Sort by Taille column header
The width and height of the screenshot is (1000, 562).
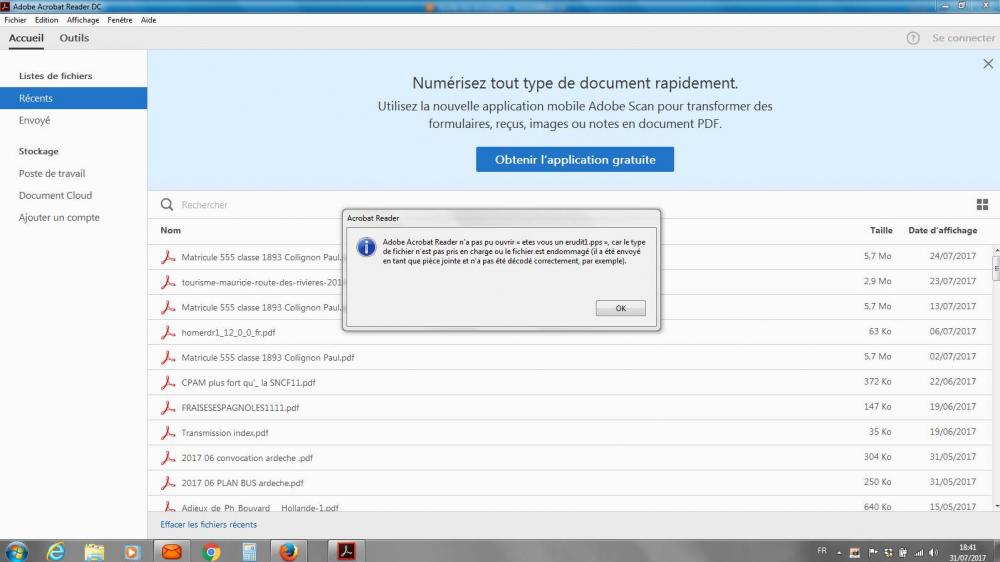881,230
